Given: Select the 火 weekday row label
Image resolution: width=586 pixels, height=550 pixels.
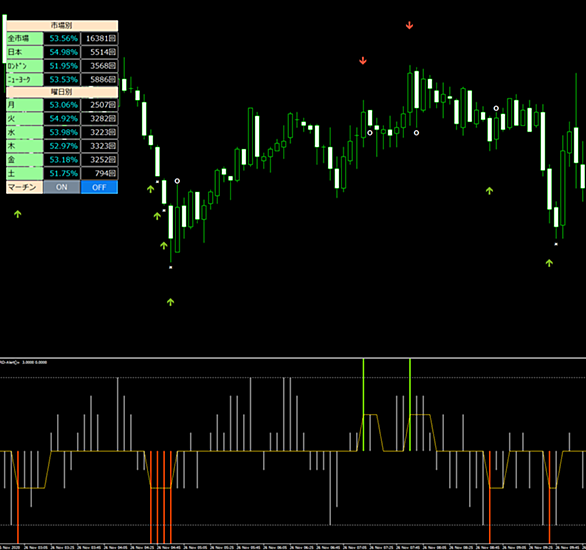Looking at the screenshot, I should (24, 118).
